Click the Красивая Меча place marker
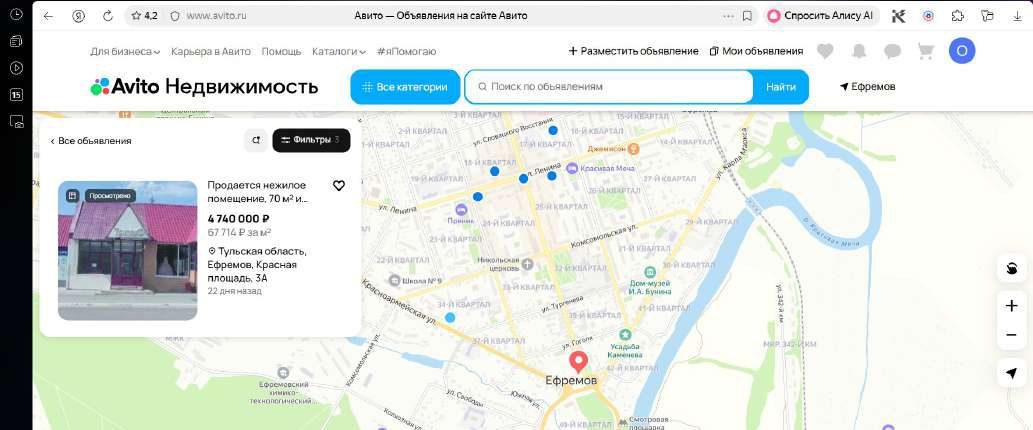The height and width of the screenshot is (430, 1033). point(572,168)
